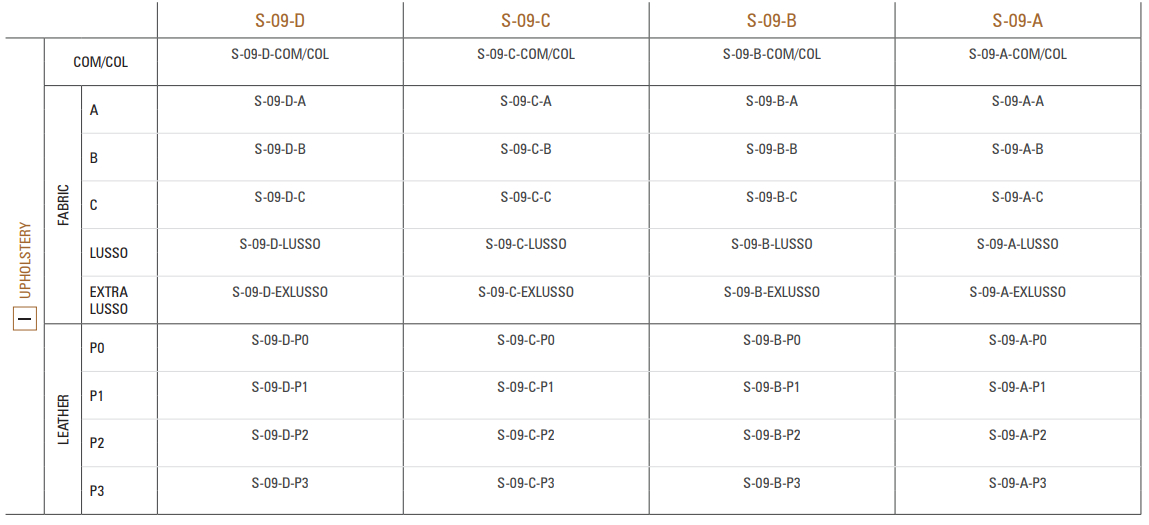Click code S-09-C-A in the table

pos(525,102)
